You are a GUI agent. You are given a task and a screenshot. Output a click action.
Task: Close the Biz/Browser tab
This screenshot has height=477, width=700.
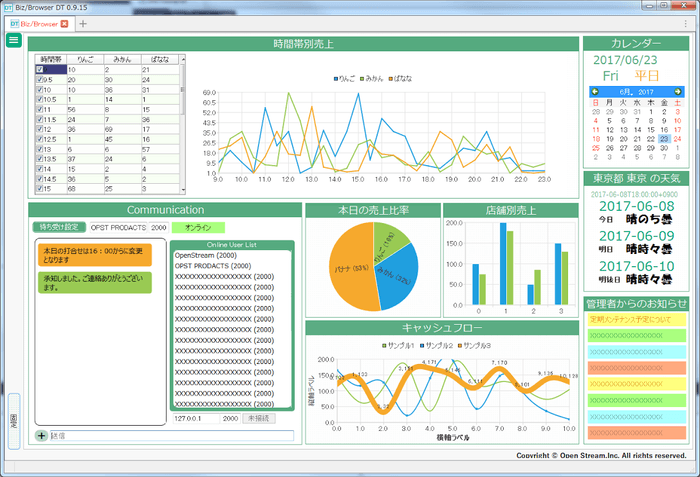click(x=65, y=23)
